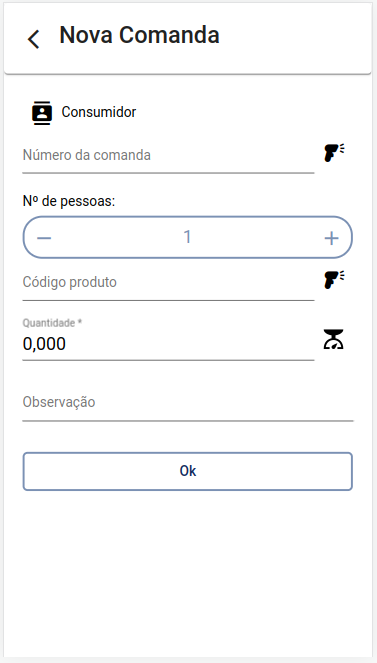
Task: Scan the product code with the barcode reader
Action: pyautogui.click(x=334, y=279)
